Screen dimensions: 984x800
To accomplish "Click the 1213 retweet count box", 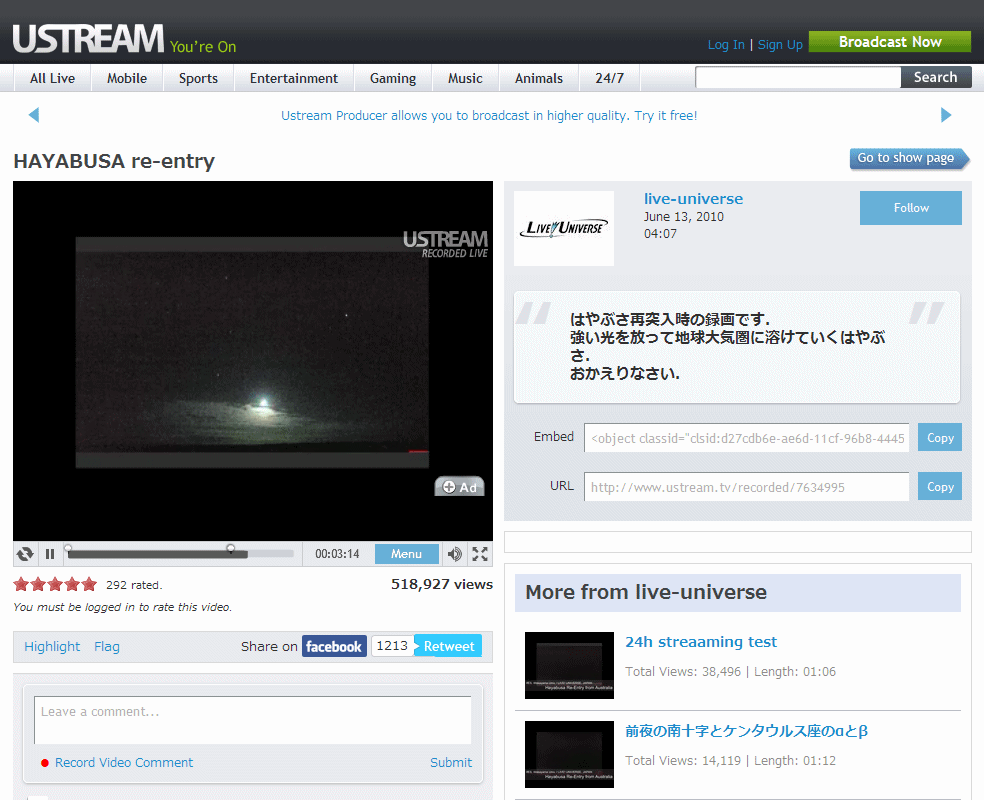I will (x=392, y=646).
